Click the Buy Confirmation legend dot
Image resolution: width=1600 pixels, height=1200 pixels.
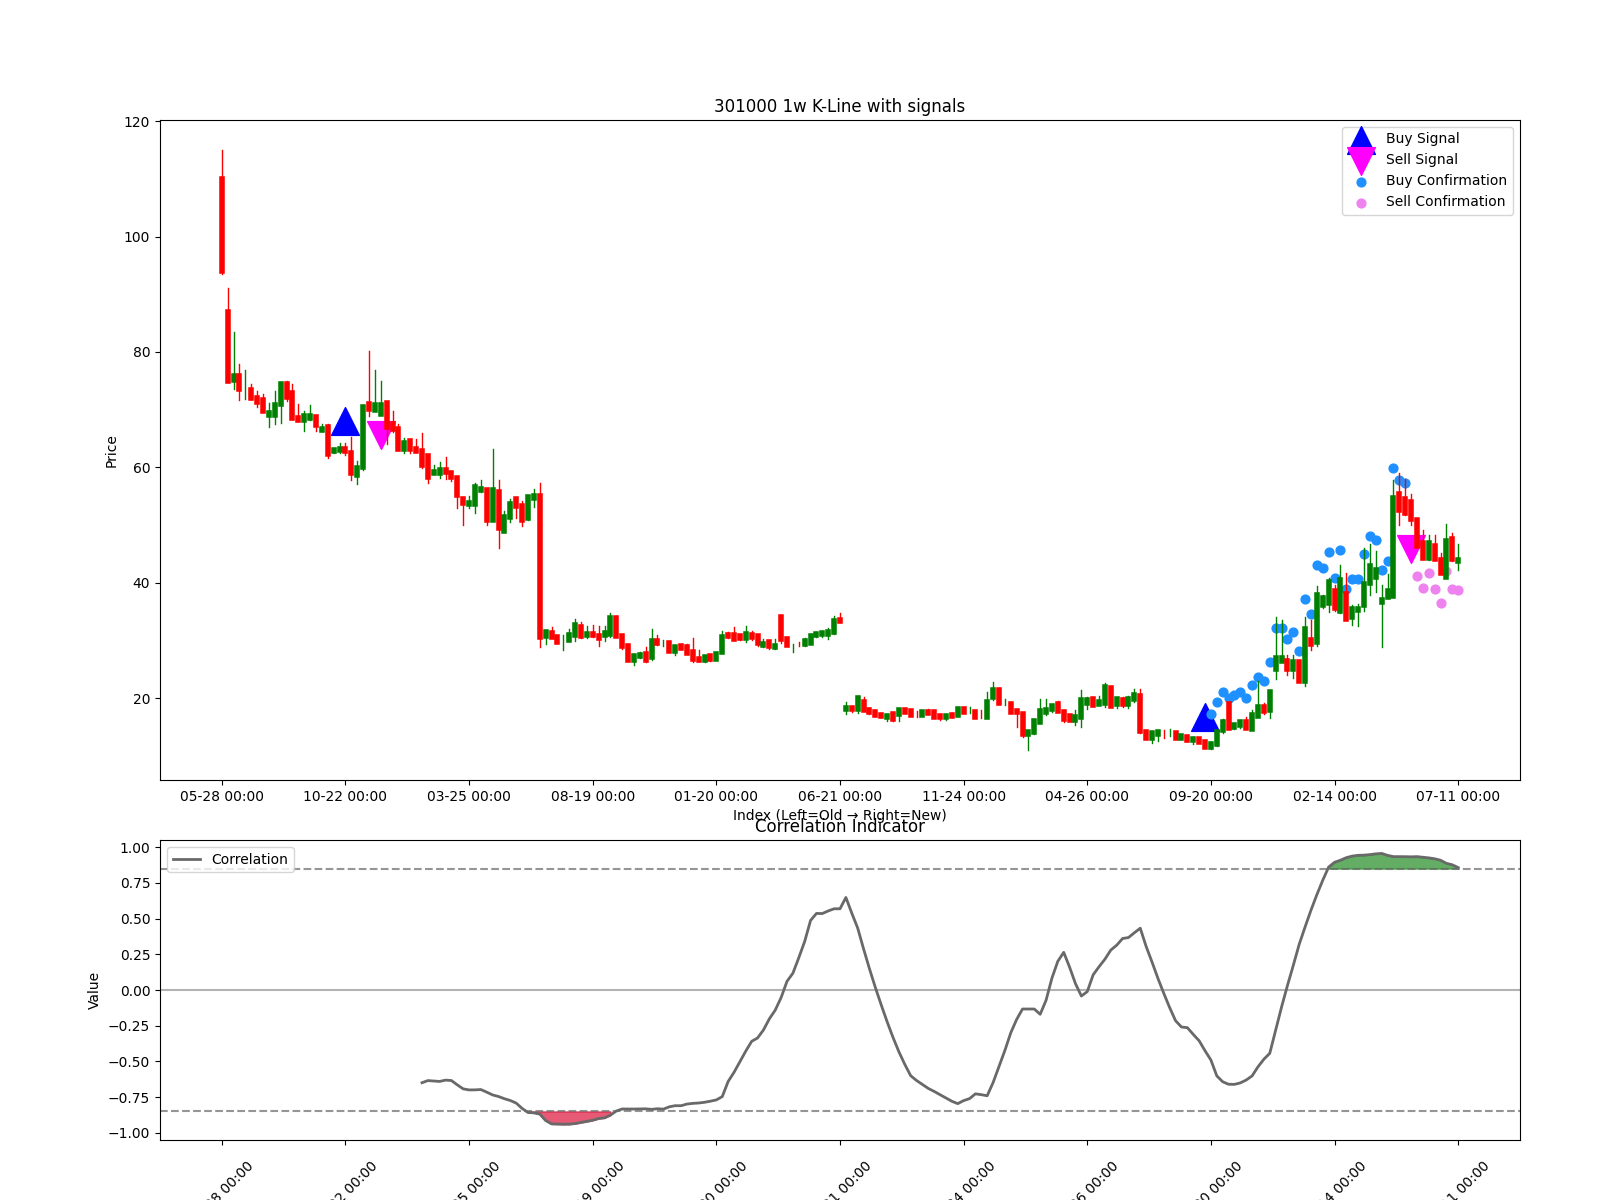(x=1361, y=182)
